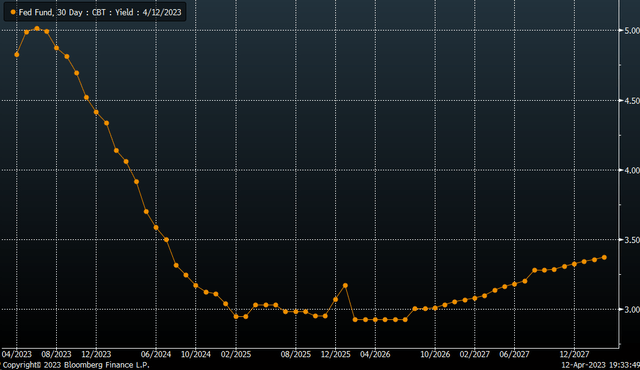Click the 10/2026 x-axis date label

(435, 354)
